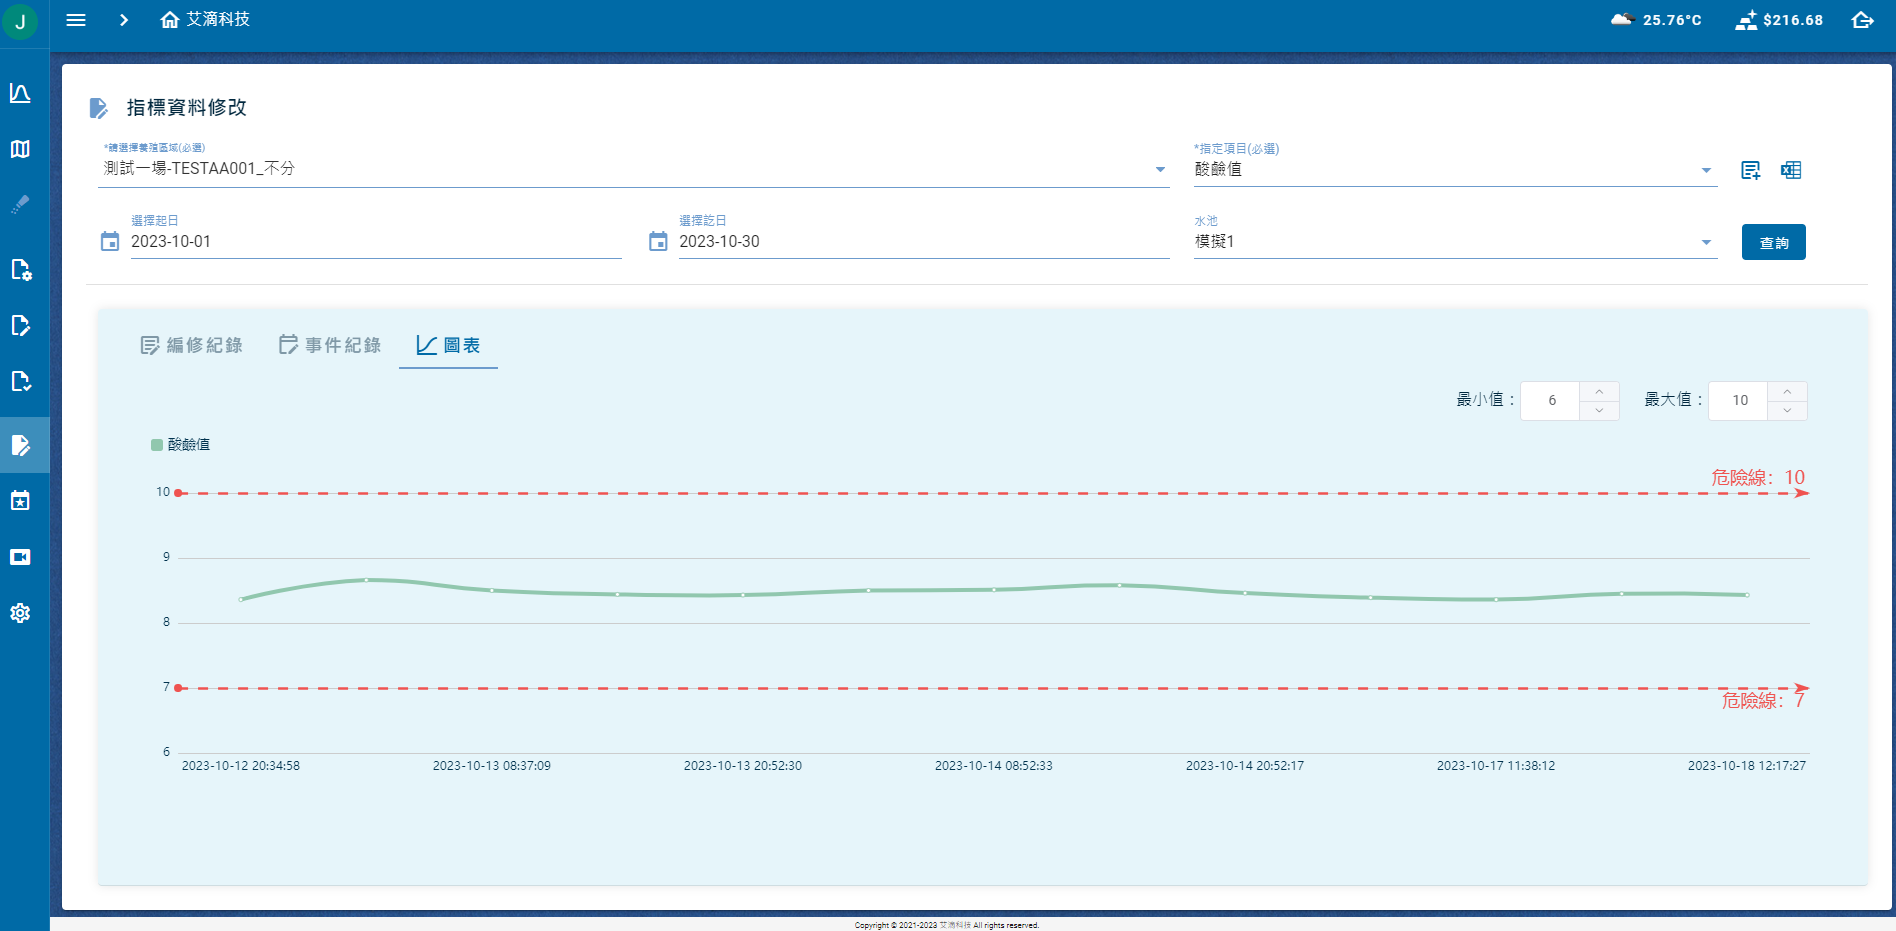Toggle 酸鹼值 legend series visibility
The image size is (1896, 931).
tap(181, 445)
